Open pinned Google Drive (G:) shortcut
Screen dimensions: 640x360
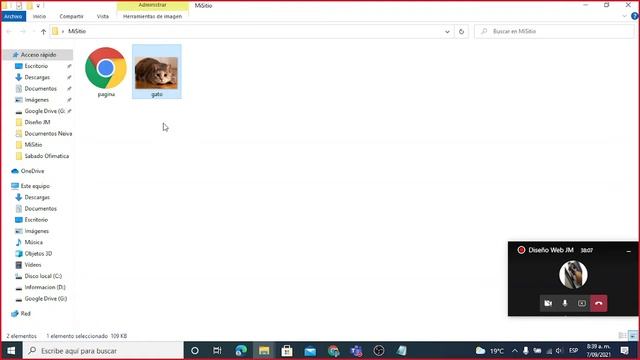pyautogui.click(x=44, y=111)
